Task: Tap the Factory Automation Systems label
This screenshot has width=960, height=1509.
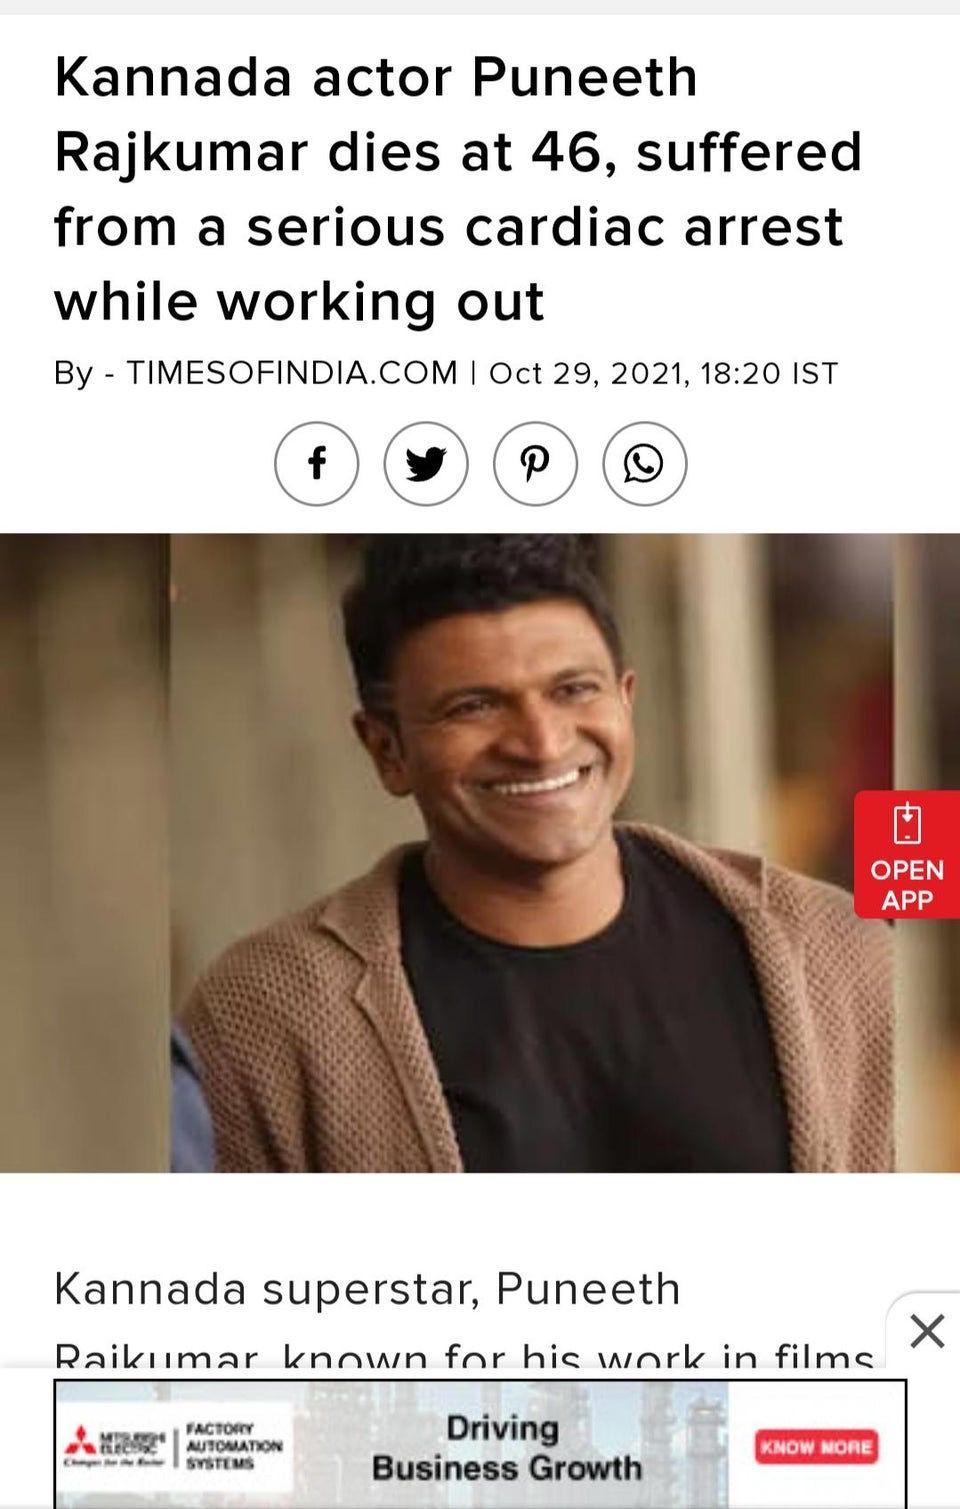Action: (x=233, y=1446)
